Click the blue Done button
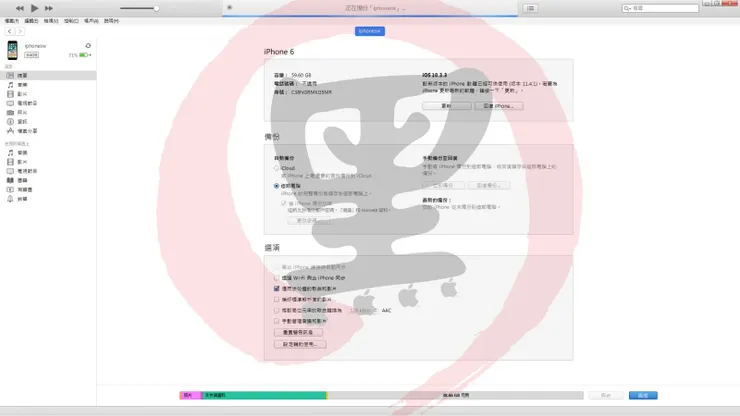 [643, 395]
